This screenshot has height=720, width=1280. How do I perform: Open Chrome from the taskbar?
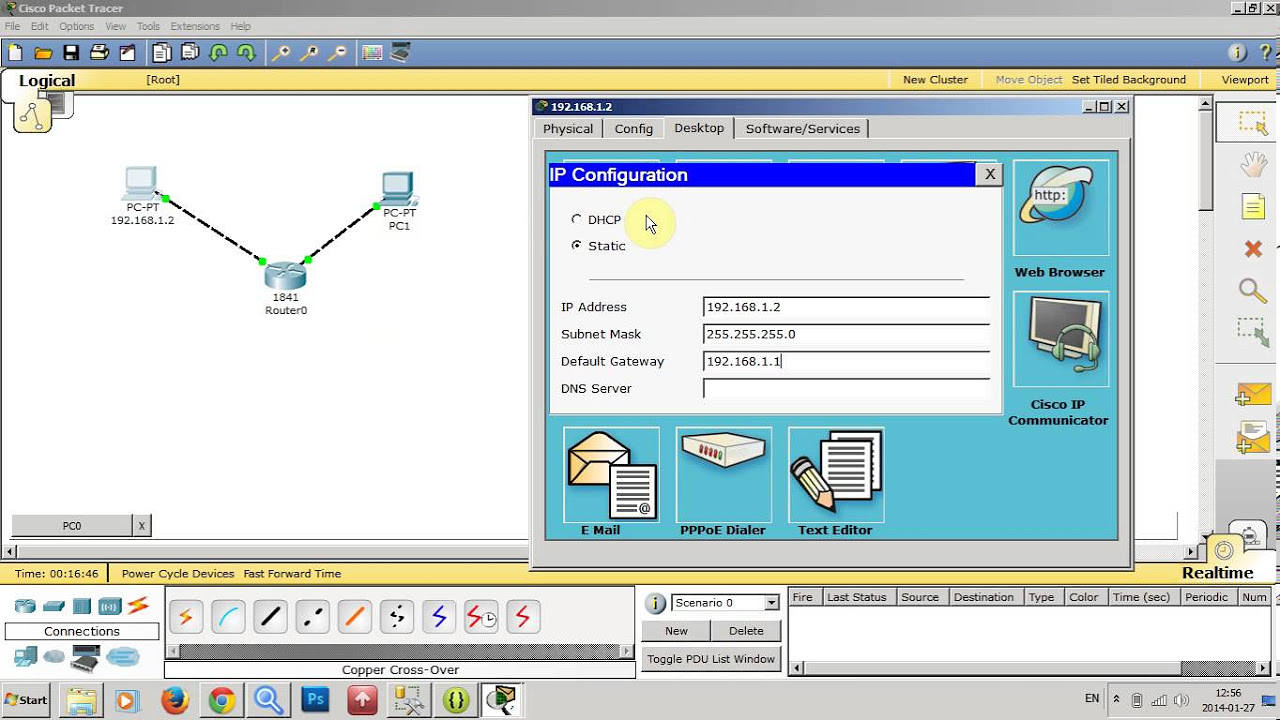[221, 700]
